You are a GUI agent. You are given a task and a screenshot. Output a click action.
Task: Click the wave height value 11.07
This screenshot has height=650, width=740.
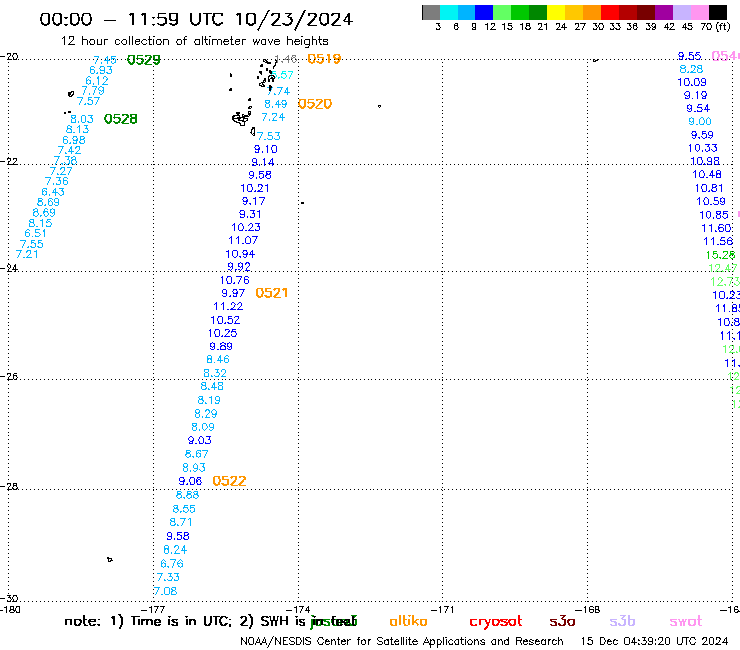(243, 240)
